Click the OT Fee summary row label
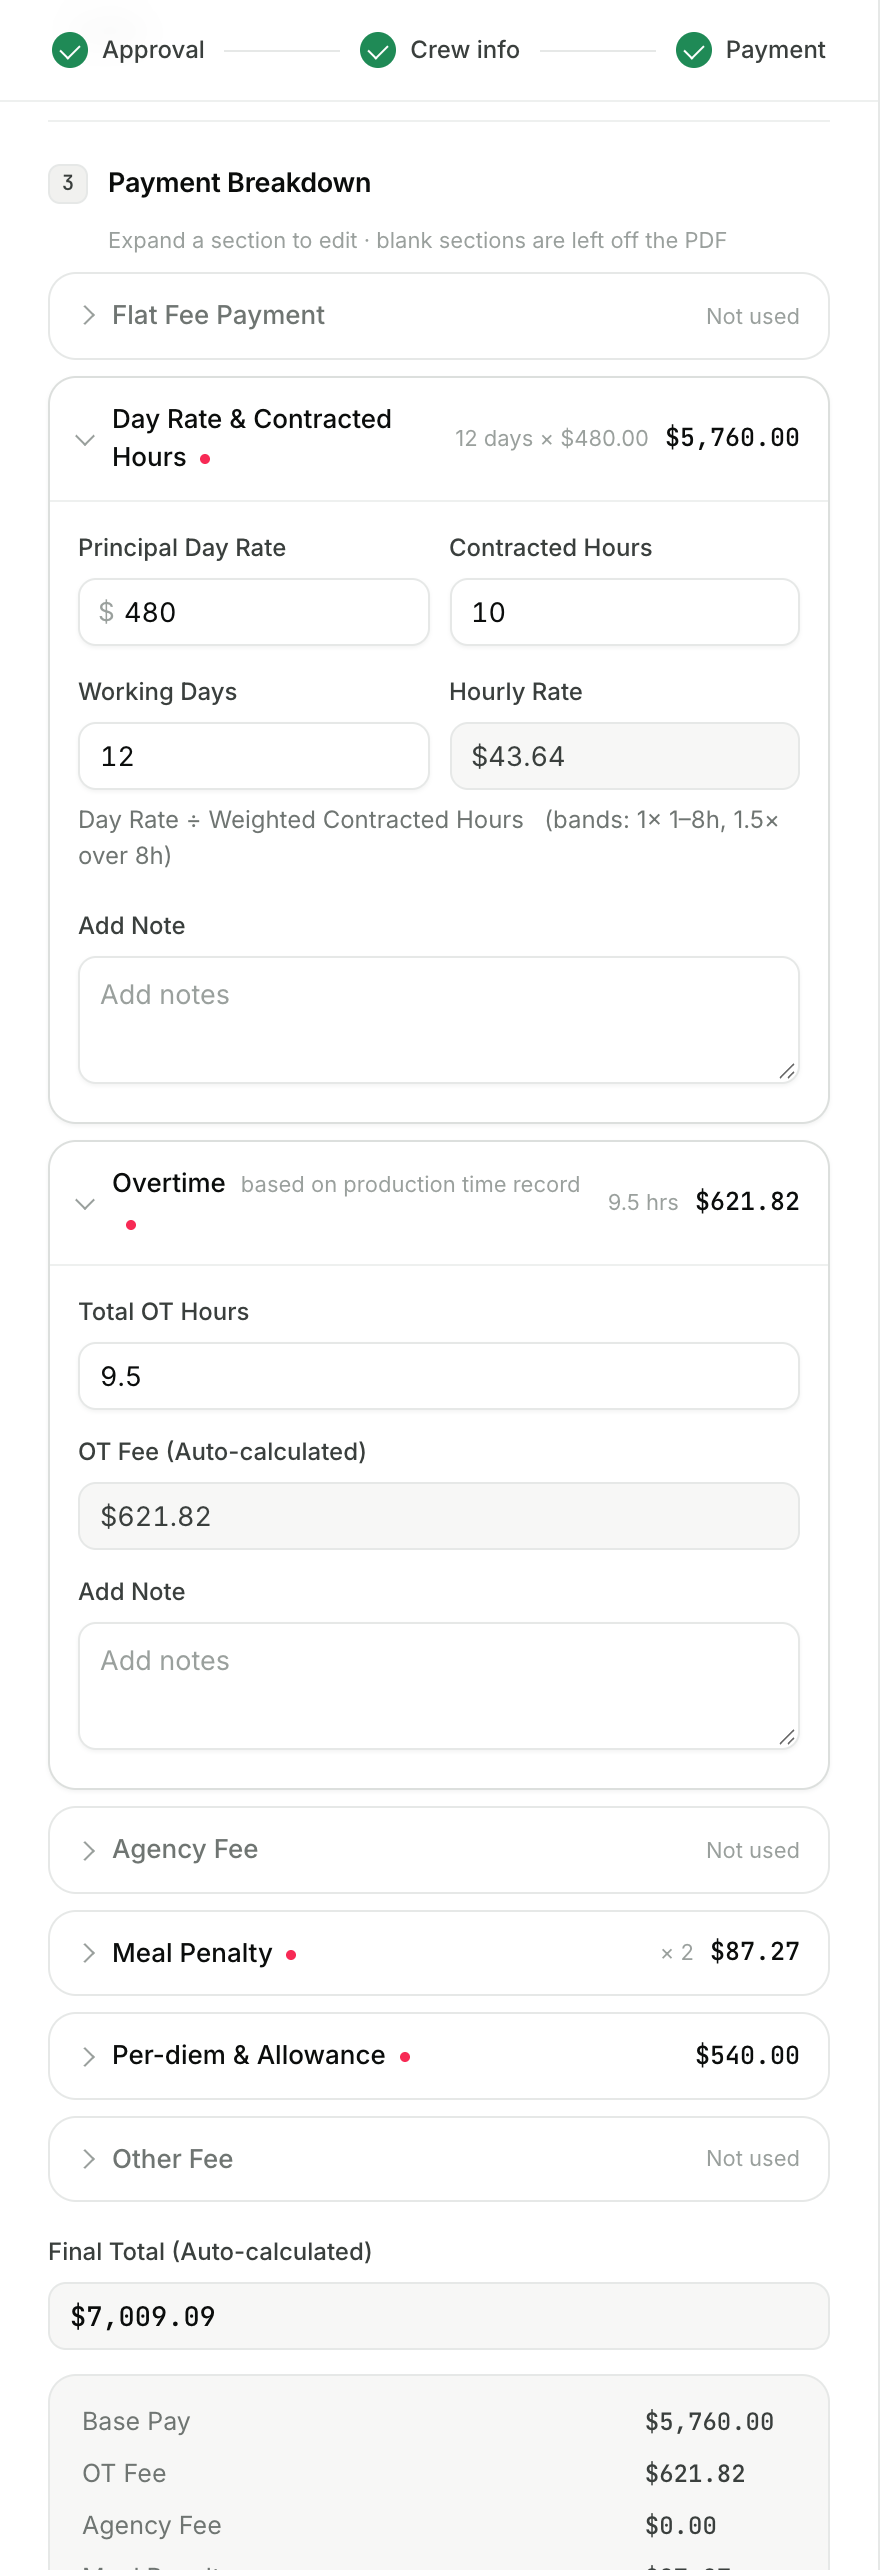This screenshot has width=880, height=2570. pyautogui.click(x=124, y=2474)
